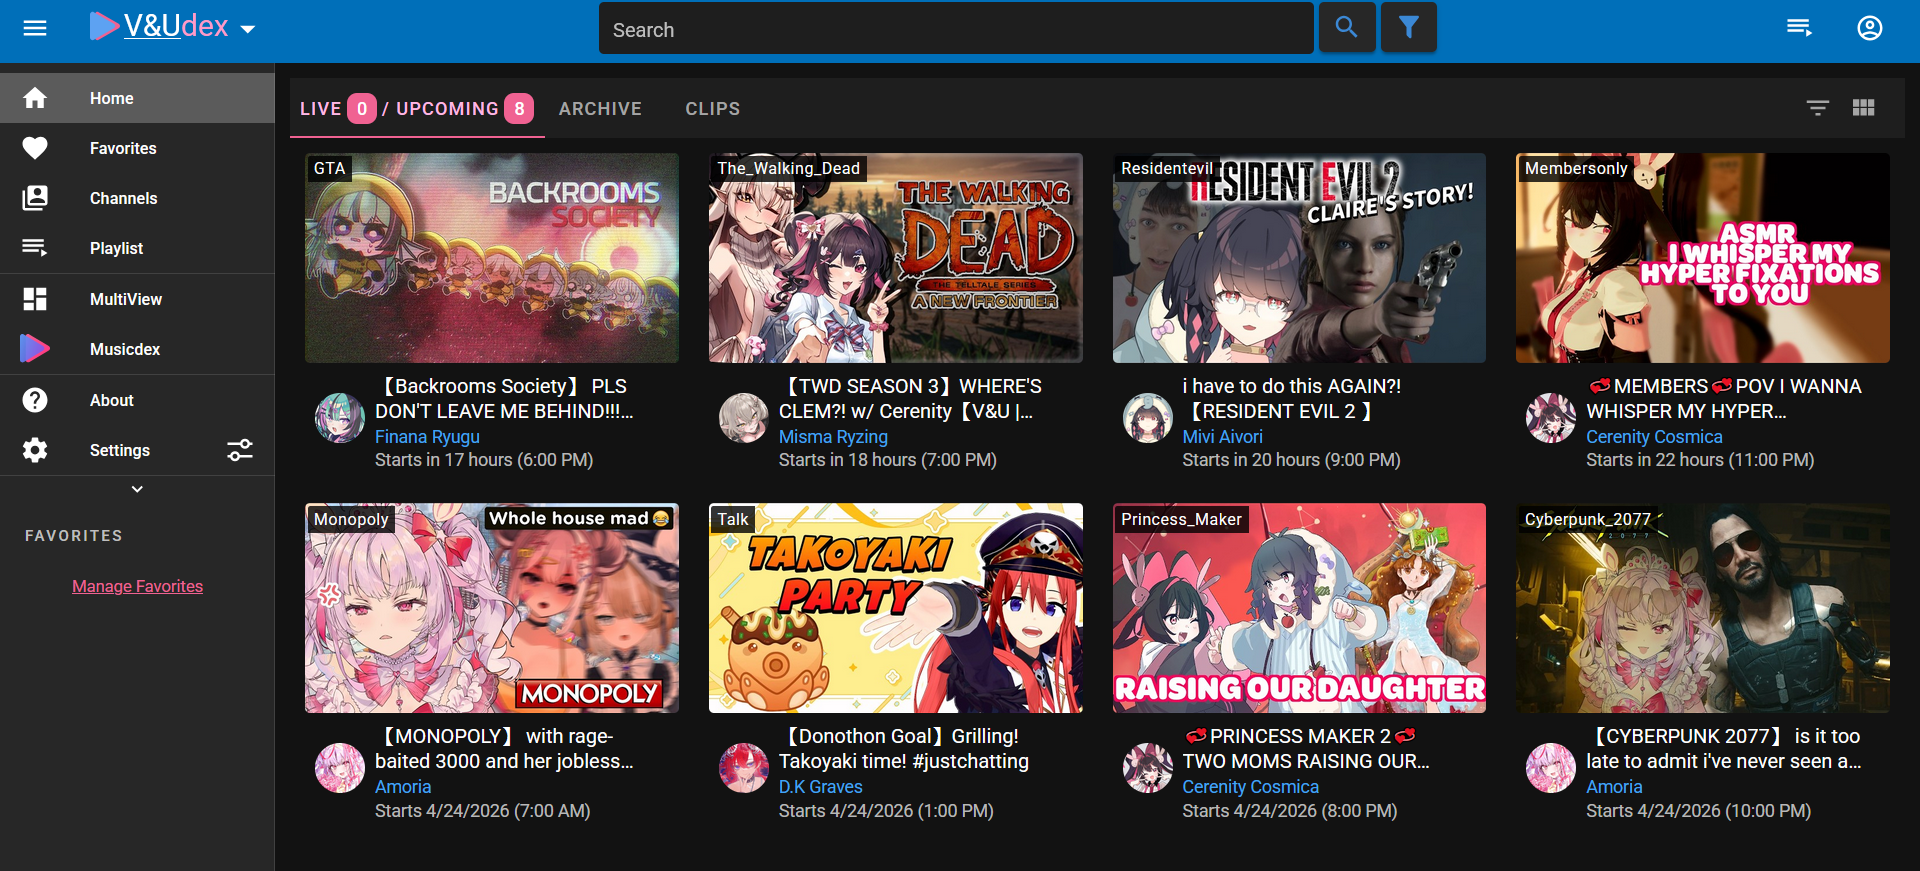Viewport: 1920px width, 871px height.
Task: Click Misma Ryzing's channel avatar
Action: 744,418
